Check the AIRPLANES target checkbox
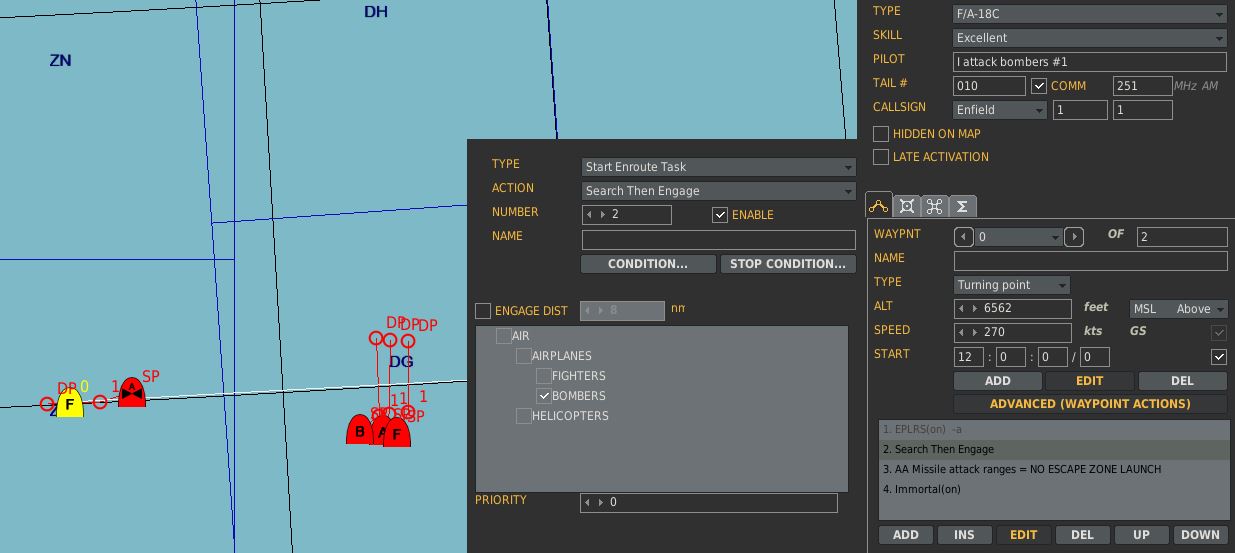The height and width of the screenshot is (553, 1235). pyautogui.click(x=524, y=356)
